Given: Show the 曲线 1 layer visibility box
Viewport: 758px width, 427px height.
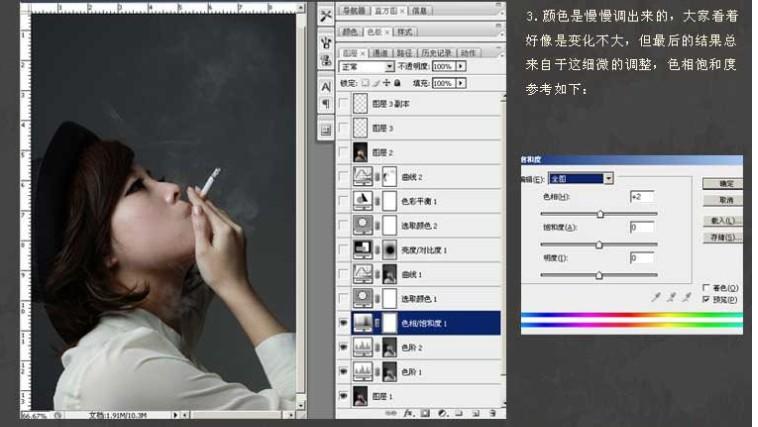Looking at the screenshot, I should click(x=344, y=274).
